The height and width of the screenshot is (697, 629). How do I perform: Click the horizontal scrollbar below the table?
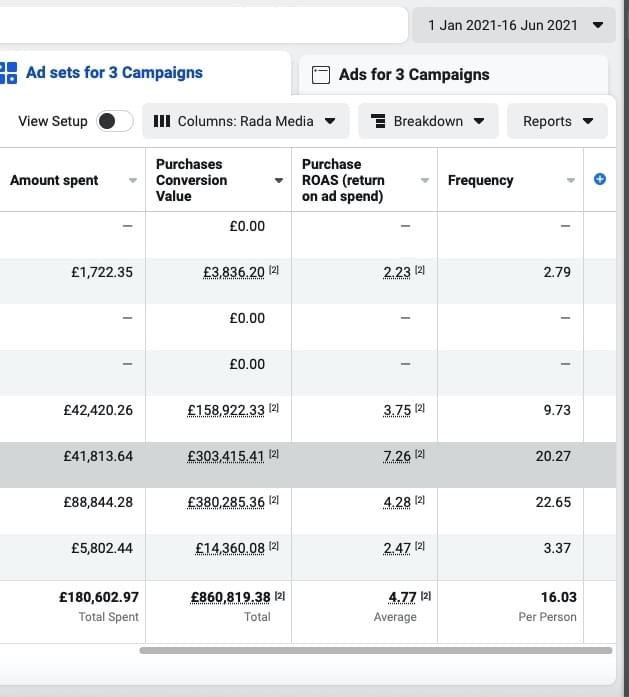375,650
